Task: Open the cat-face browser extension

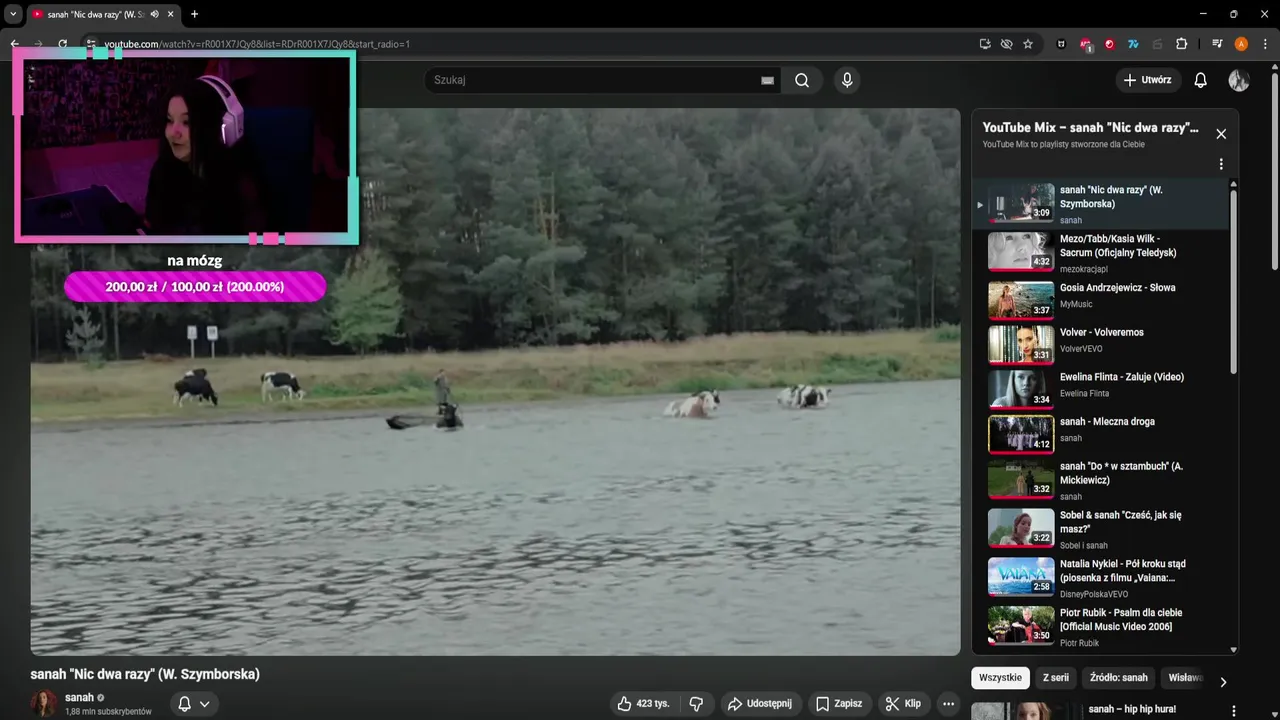Action: pyautogui.click(x=1061, y=44)
